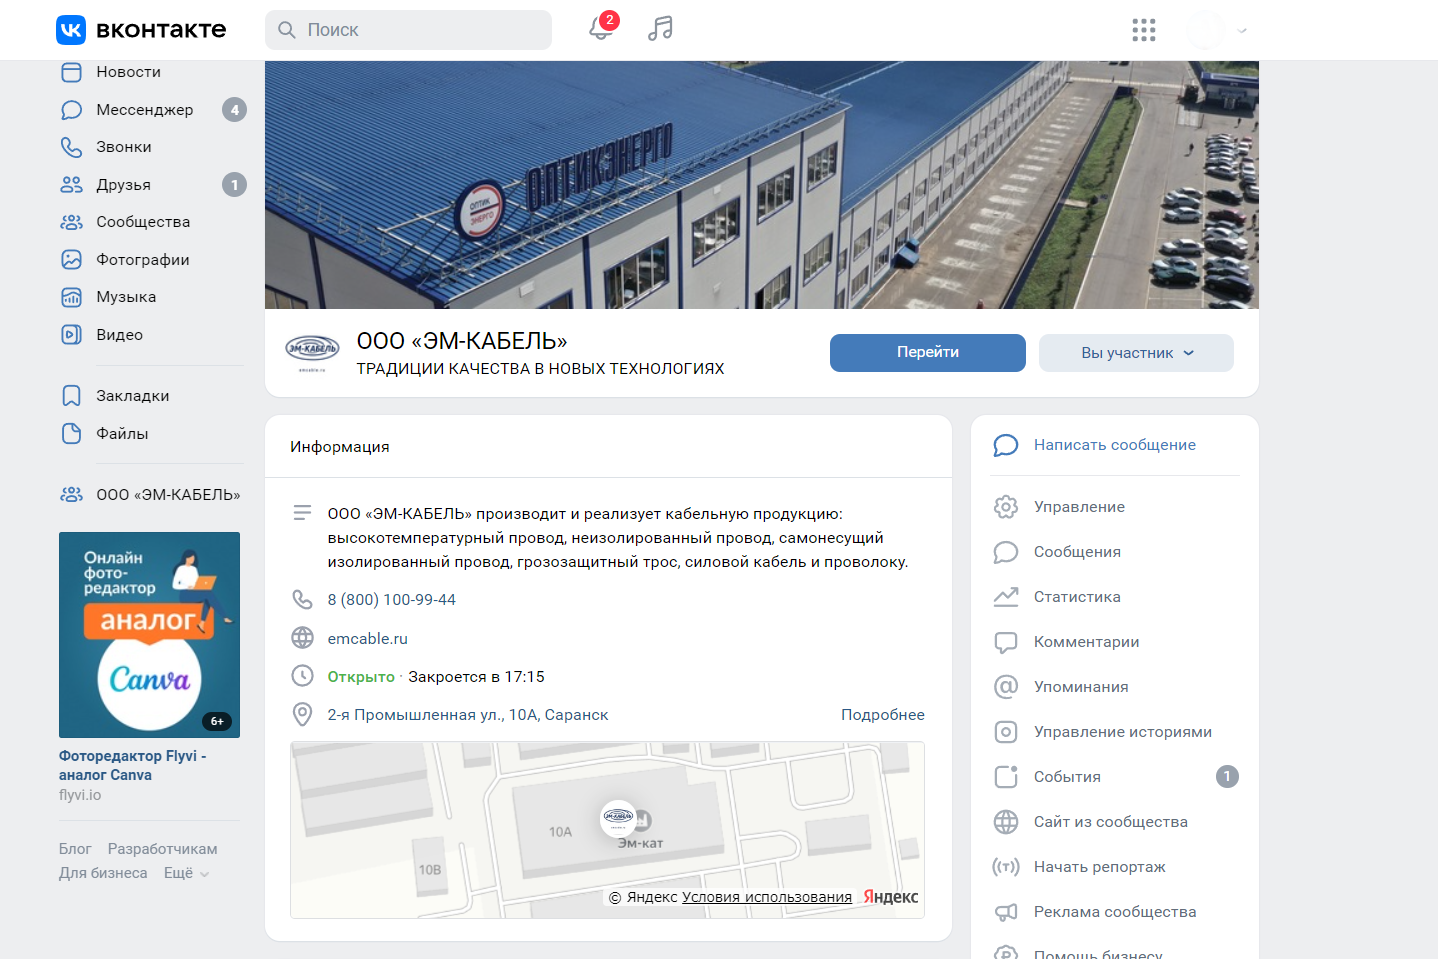1438x959 pixels.
Task: Open the community cover photo
Action: pyautogui.click(x=762, y=185)
